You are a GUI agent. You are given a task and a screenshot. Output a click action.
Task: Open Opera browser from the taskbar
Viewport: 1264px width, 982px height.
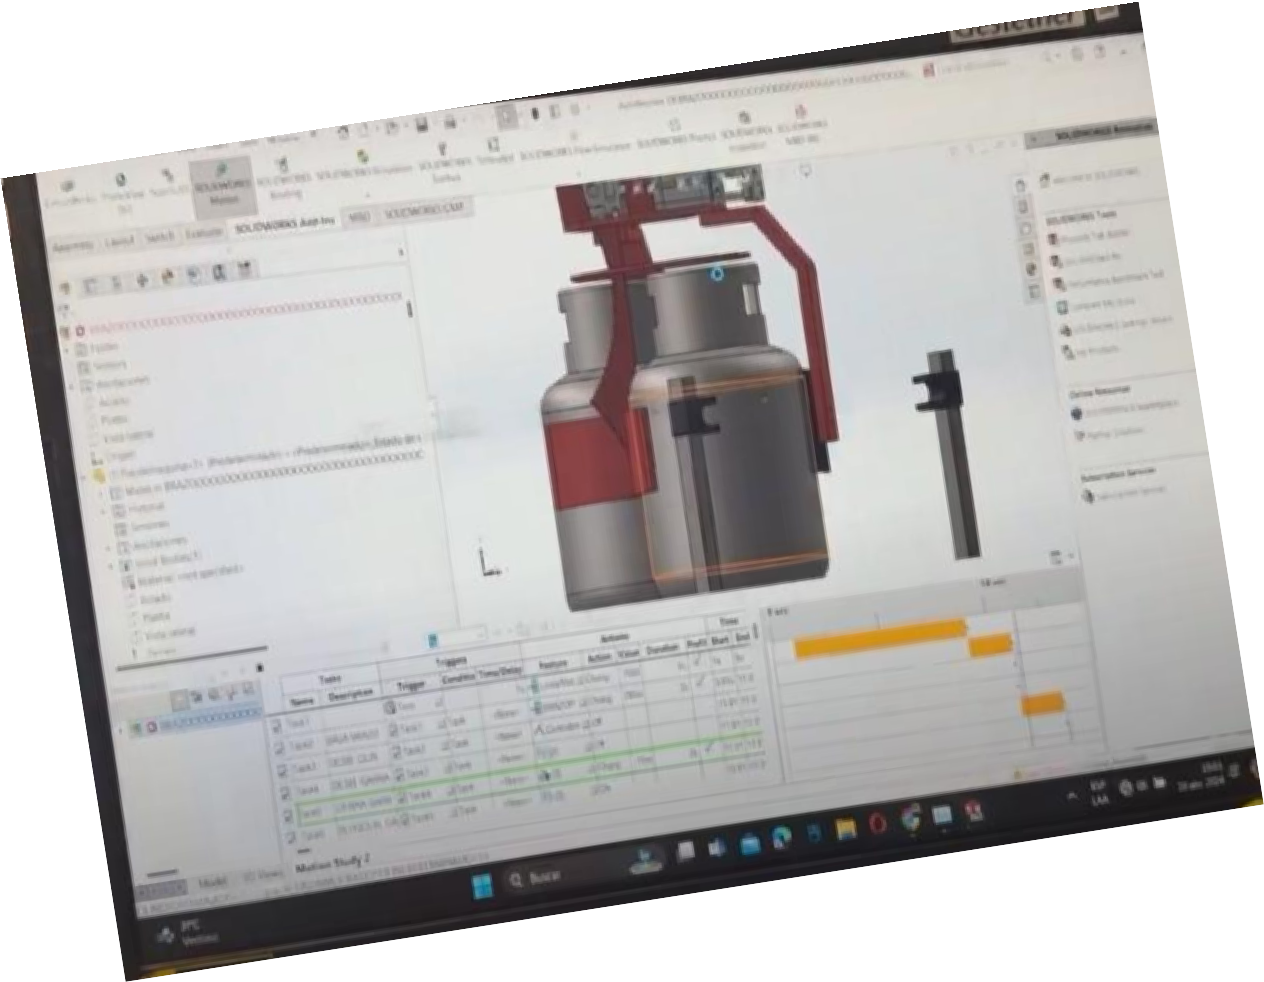(x=880, y=825)
